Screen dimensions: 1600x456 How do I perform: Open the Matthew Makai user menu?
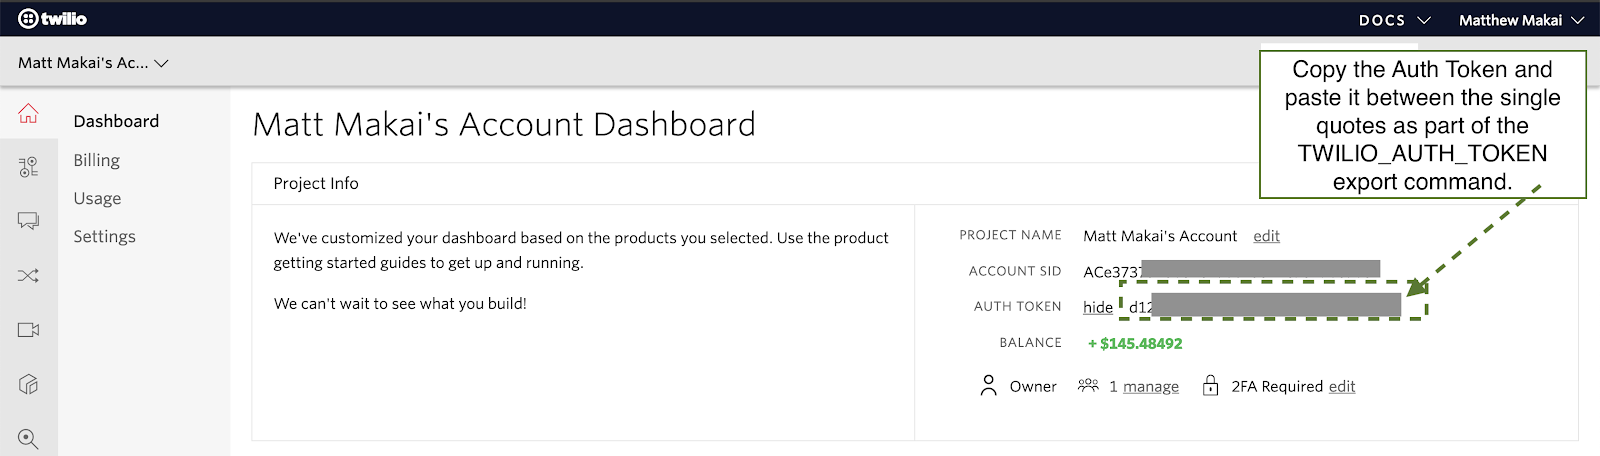tap(1521, 20)
